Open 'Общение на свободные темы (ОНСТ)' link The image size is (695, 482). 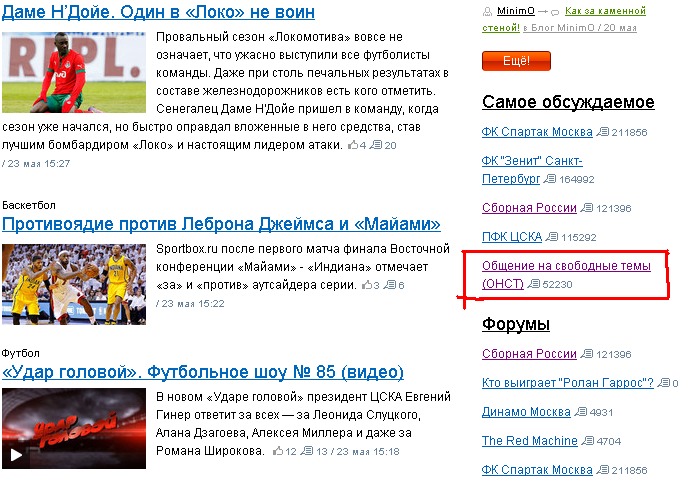click(x=566, y=275)
